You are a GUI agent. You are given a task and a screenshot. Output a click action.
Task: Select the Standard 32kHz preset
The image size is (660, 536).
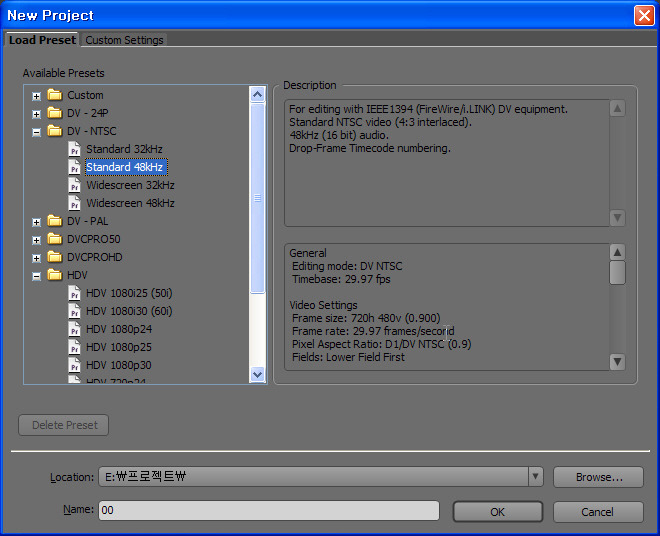[124, 149]
